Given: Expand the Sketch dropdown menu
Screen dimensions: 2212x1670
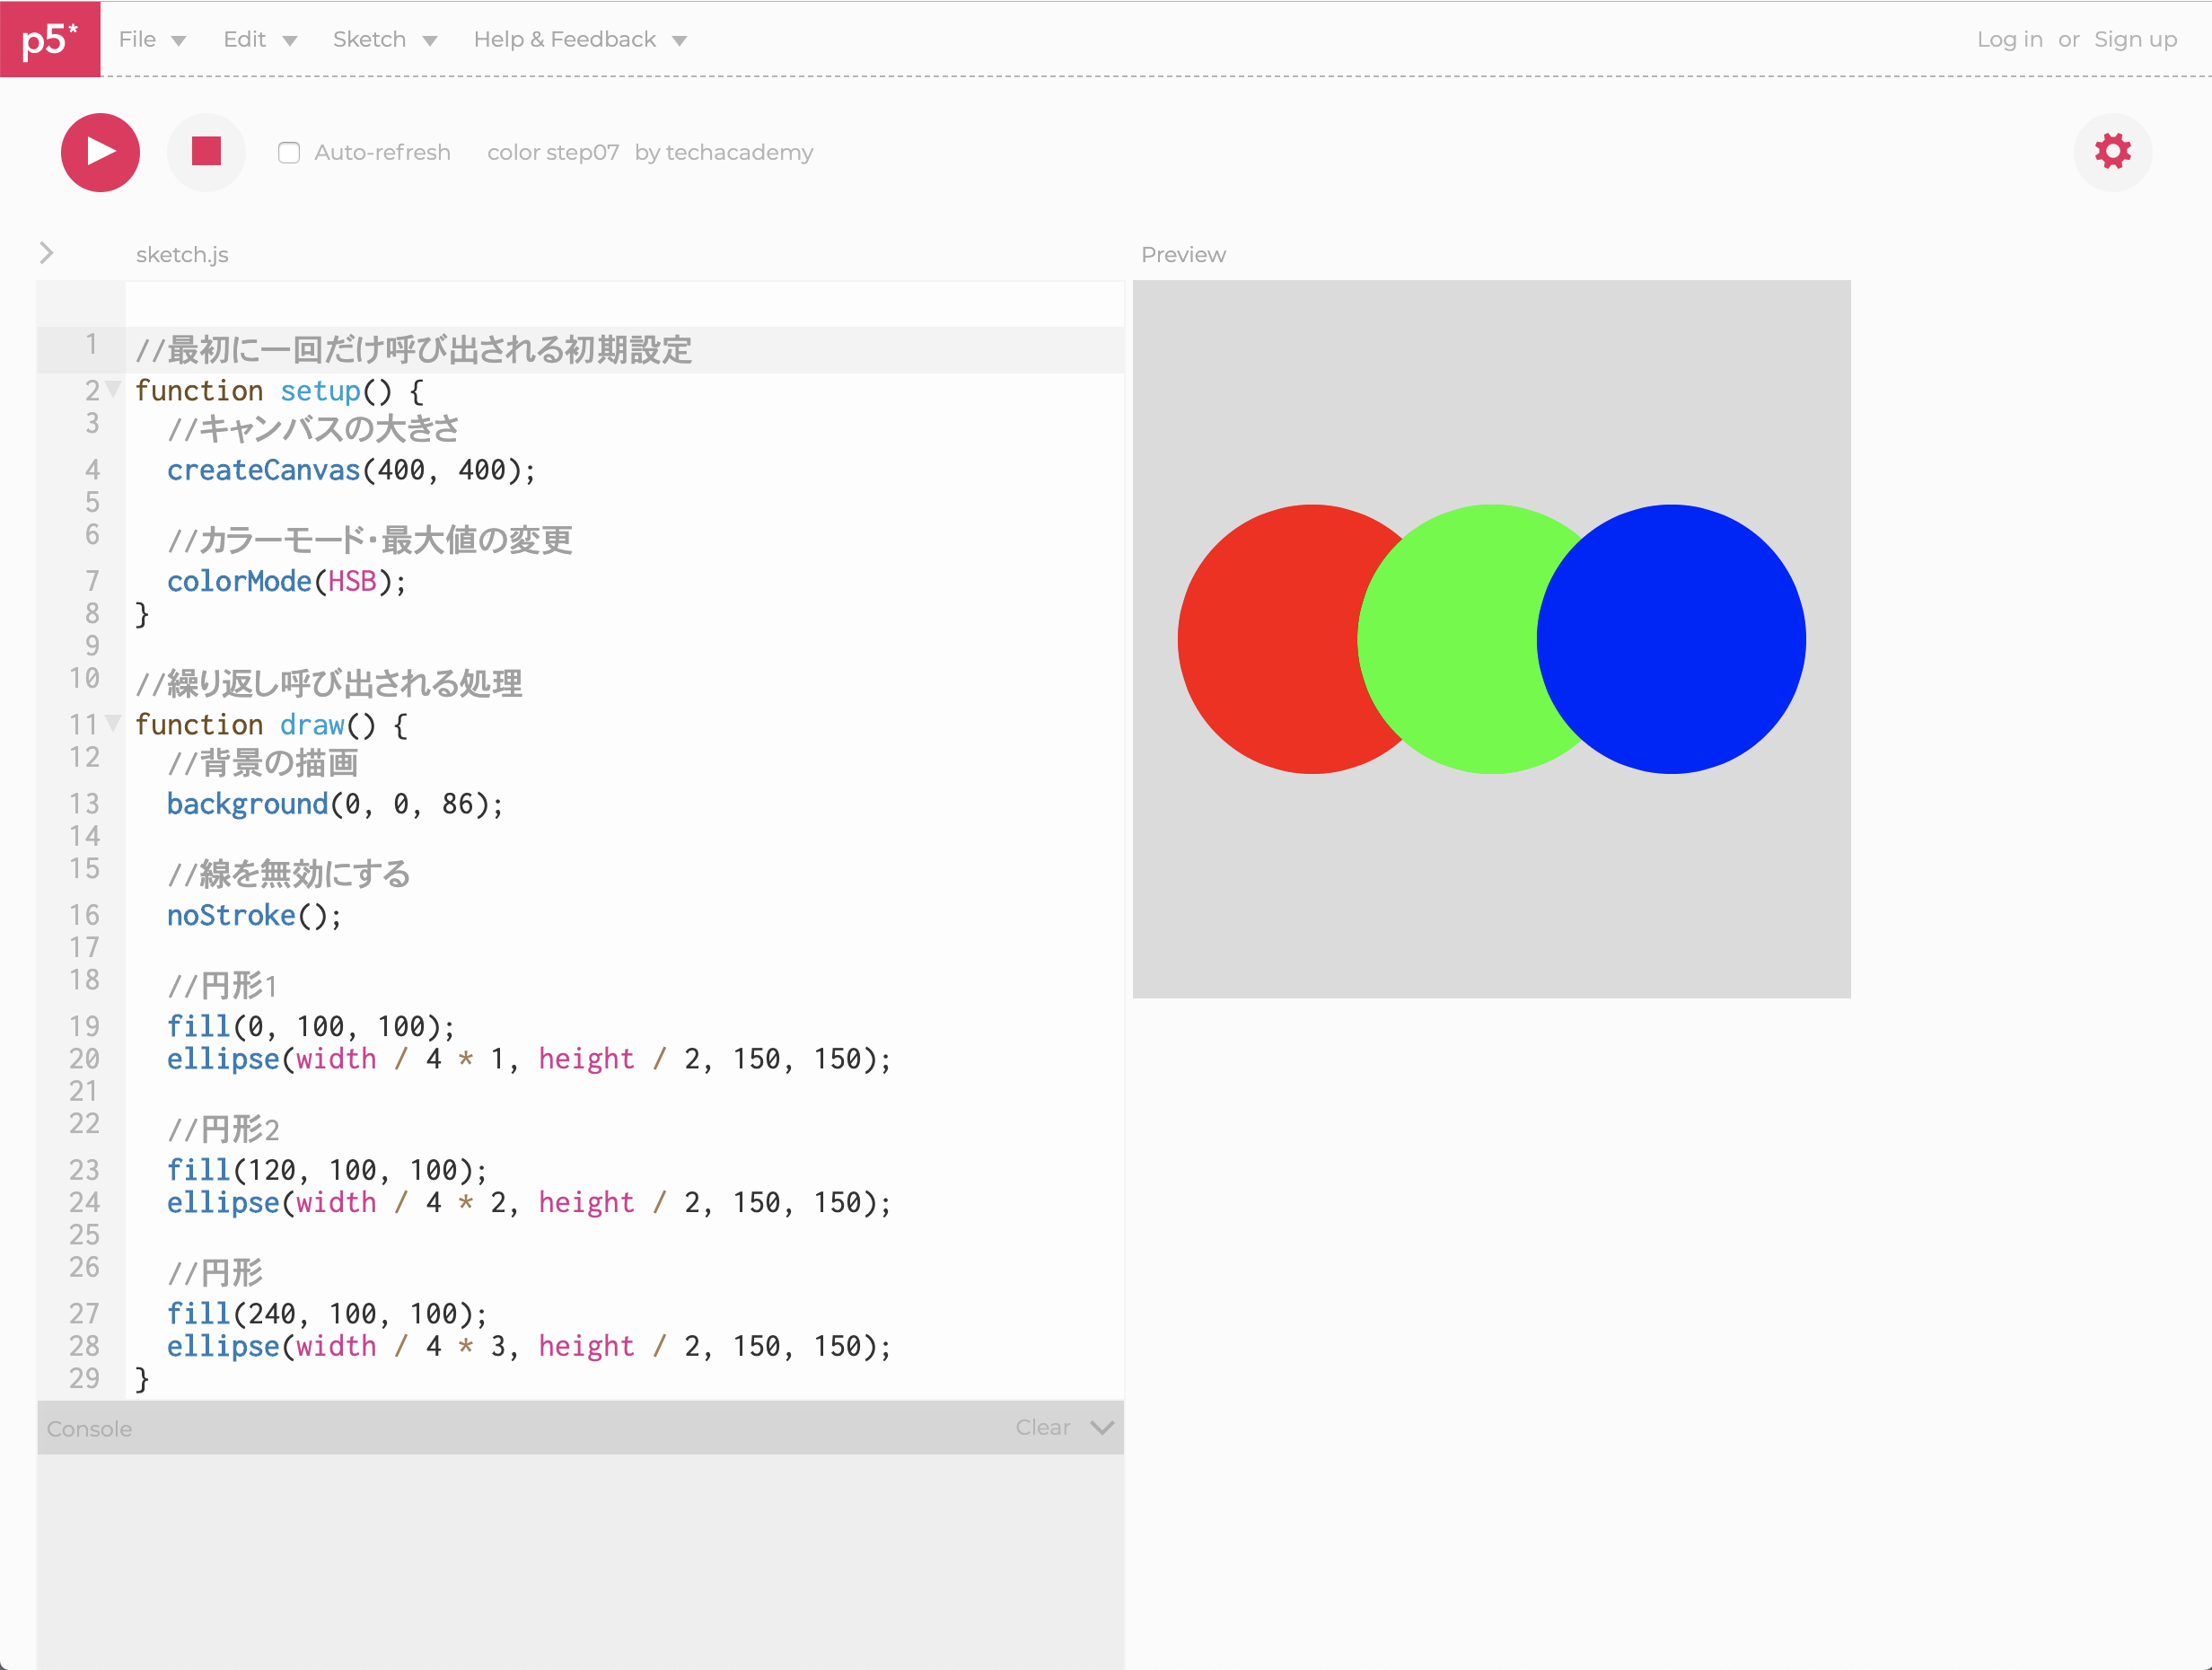Looking at the screenshot, I should click(384, 39).
